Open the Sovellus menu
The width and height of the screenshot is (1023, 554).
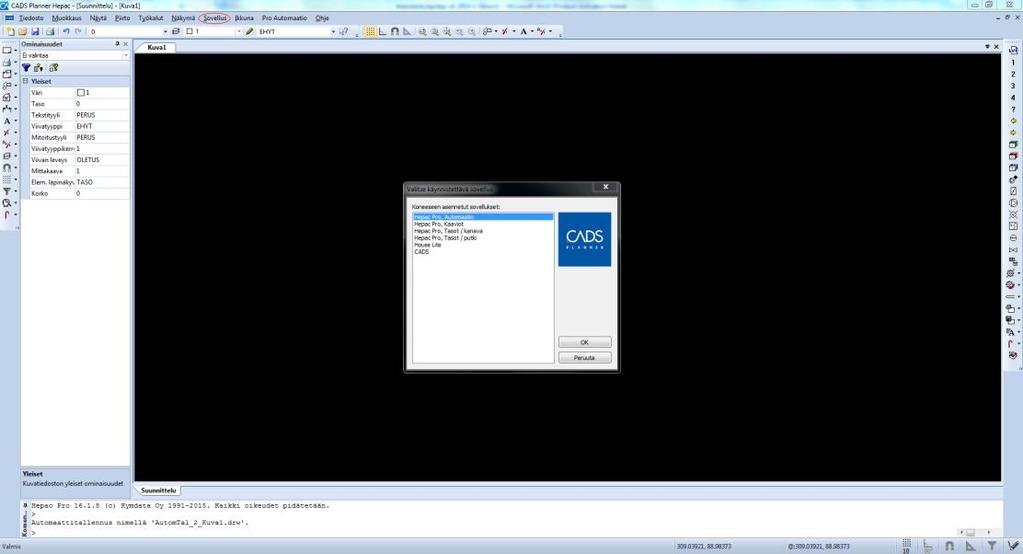pos(215,18)
